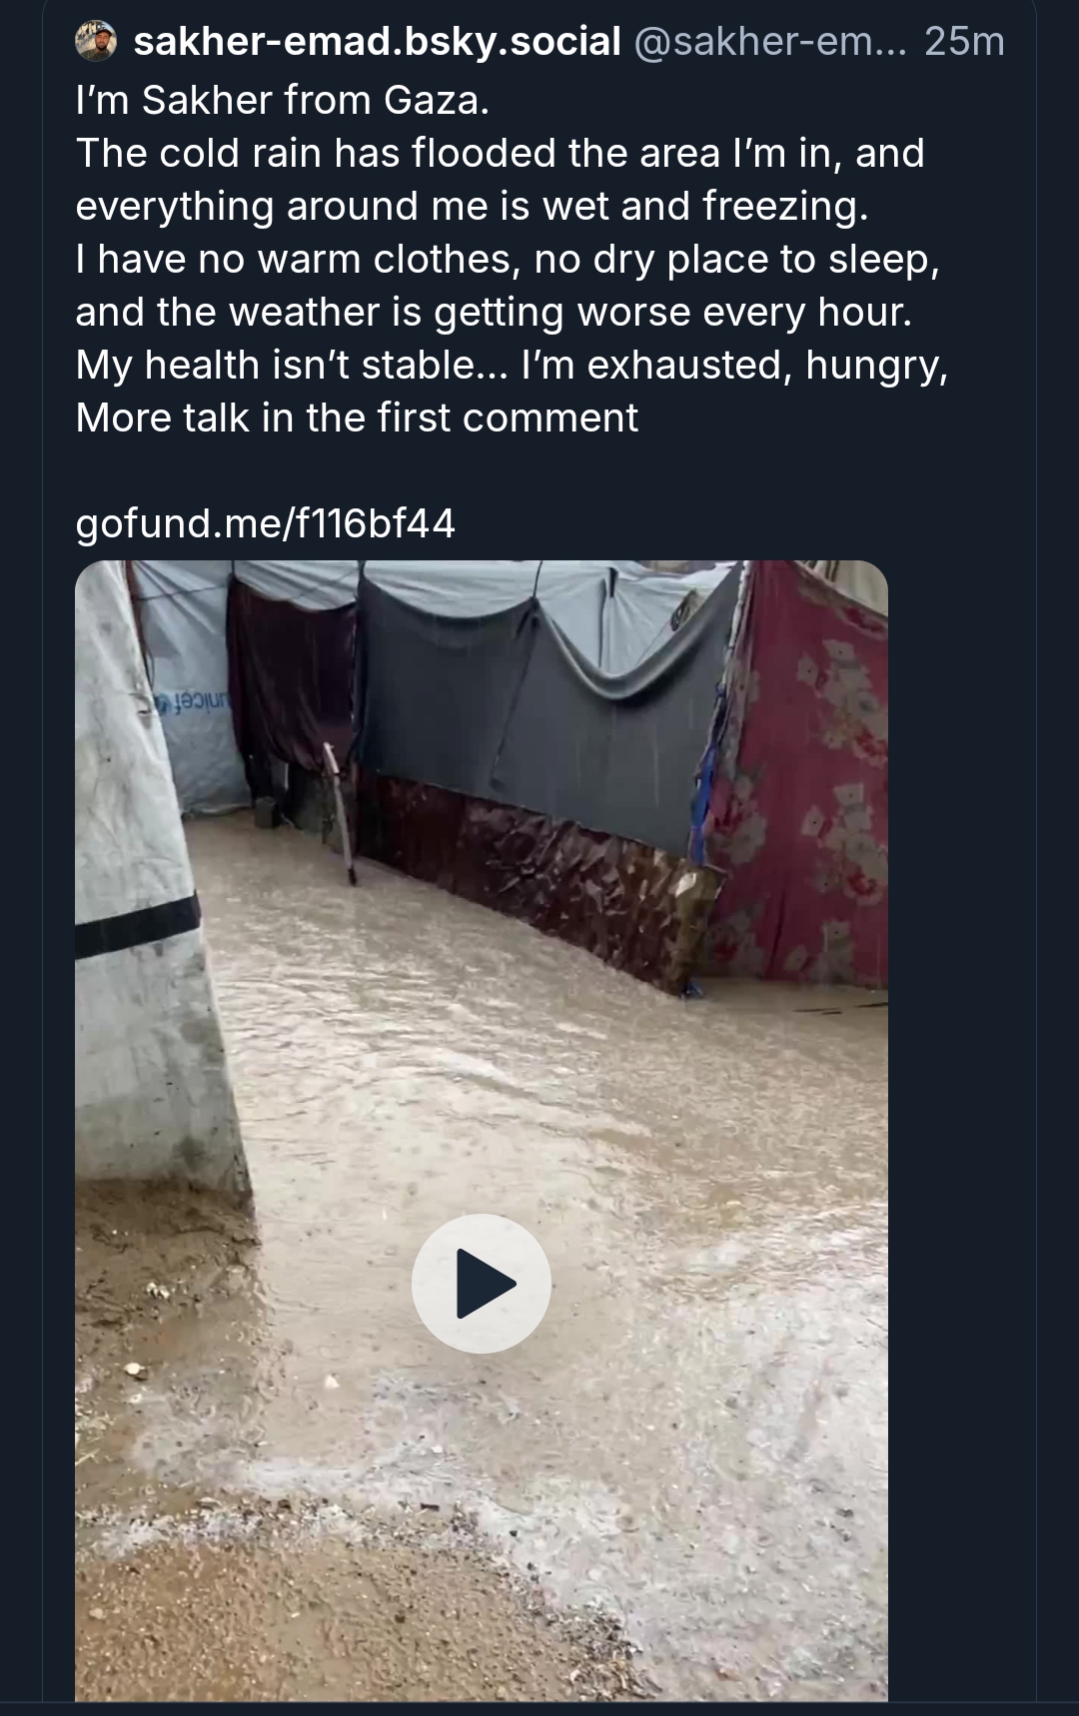The height and width of the screenshot is (1716, 1079).
Task: Play the flooded tent video
Action: point(481,1283)
